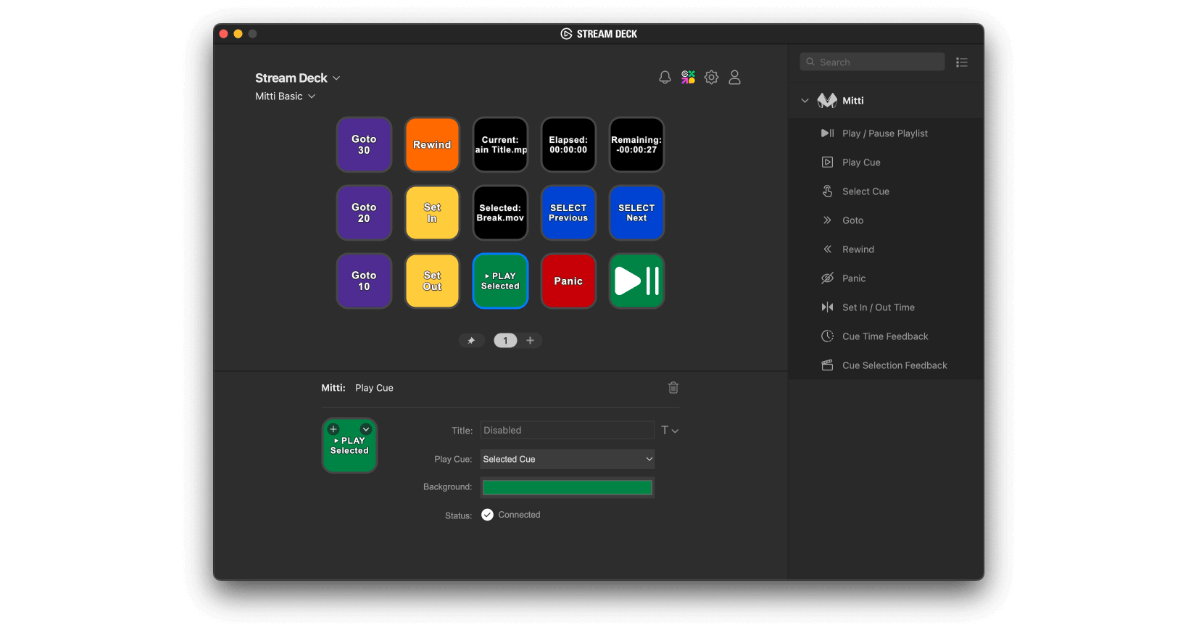Image resolution: width=1200 pixels, height=630 pixels.
Task: Open the notifications bell
Action: (x=665, y=77)
